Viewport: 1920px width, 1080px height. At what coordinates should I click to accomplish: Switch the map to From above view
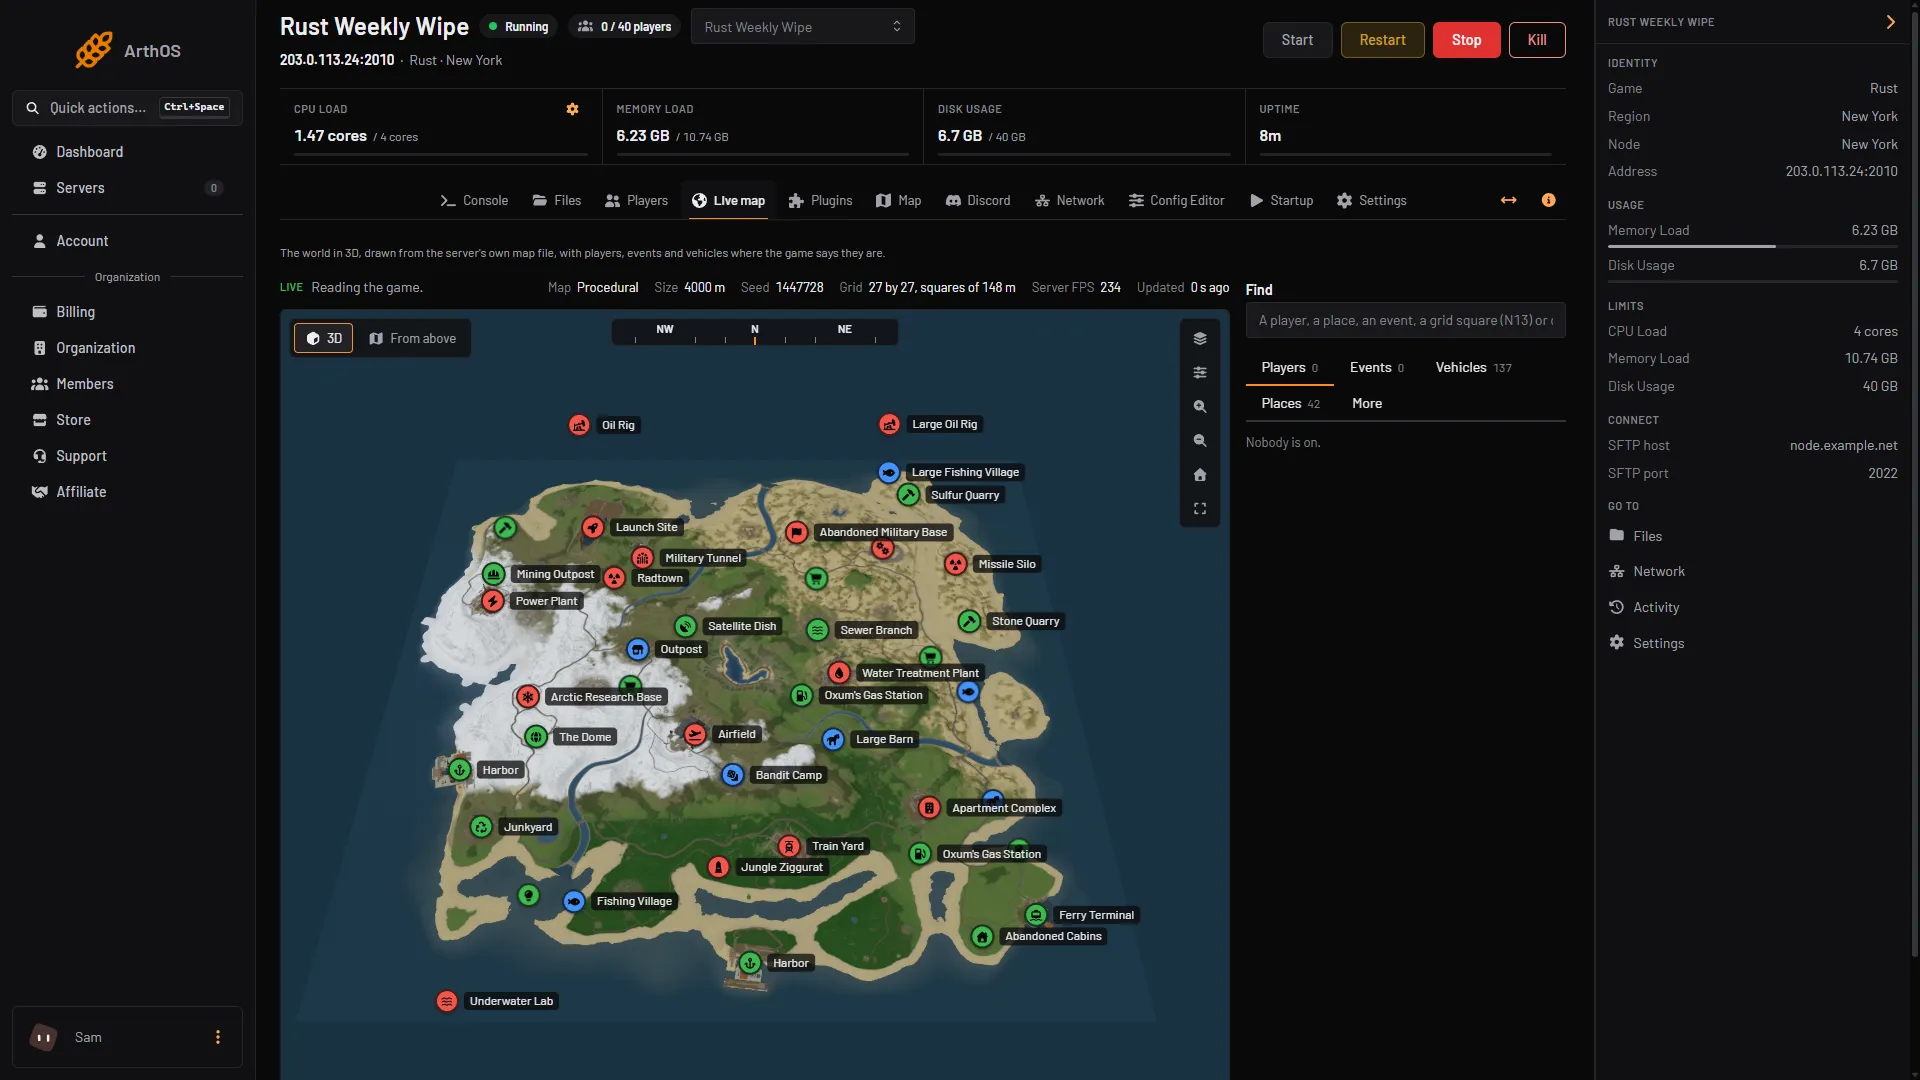(412, 338)
